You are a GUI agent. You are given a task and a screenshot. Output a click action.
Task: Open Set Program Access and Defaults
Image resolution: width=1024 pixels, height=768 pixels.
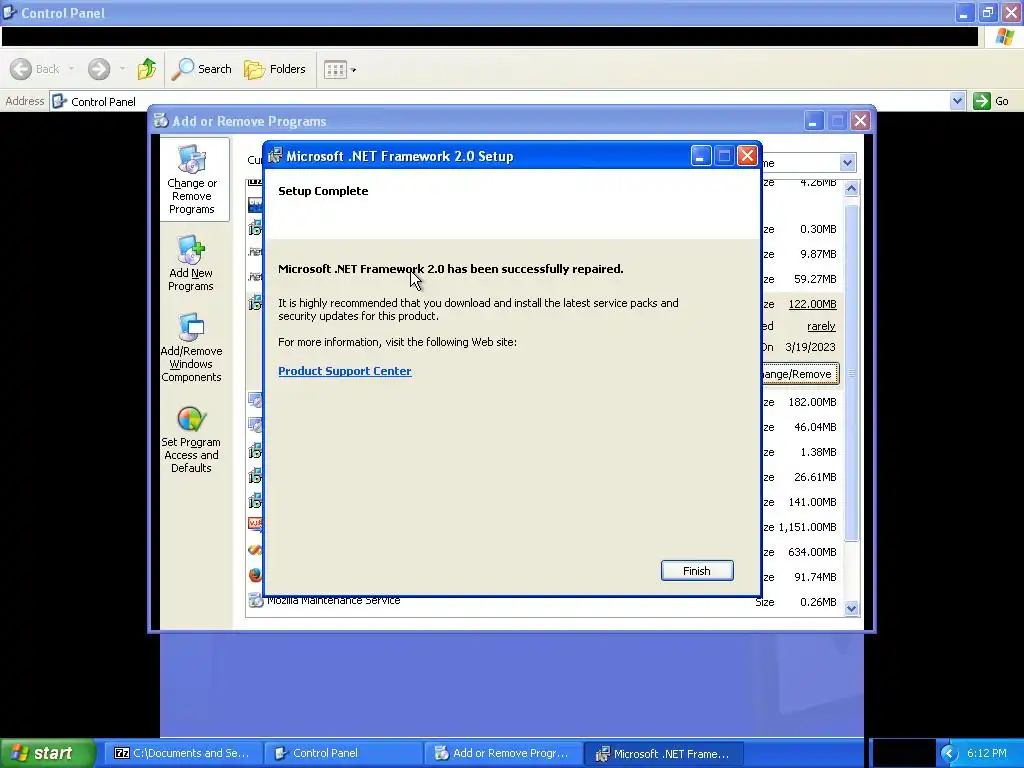191,440
